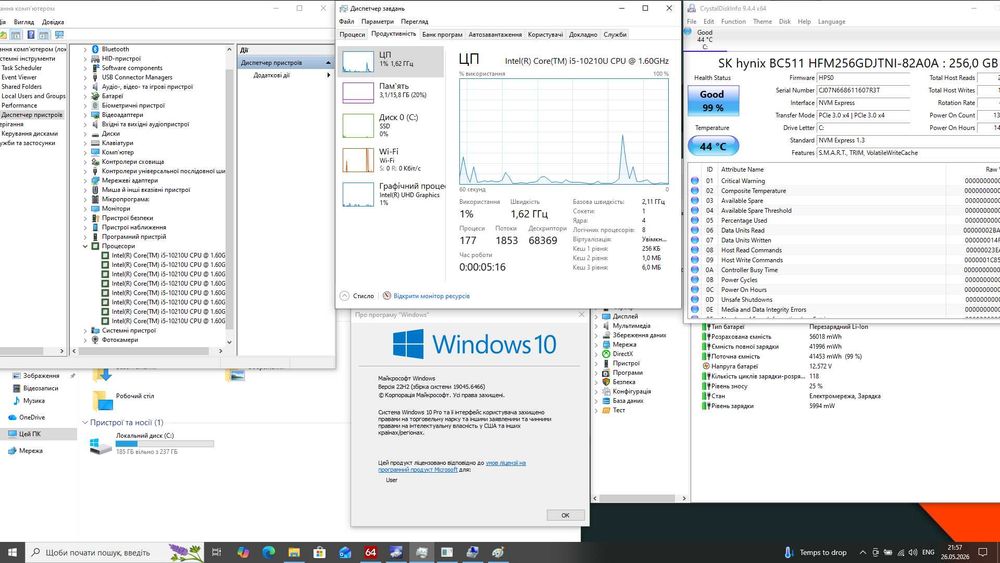The height and width of the screenshot is (563, 1000).
Task: Open the Copilot icon on the taskbar
Action: 243,552
